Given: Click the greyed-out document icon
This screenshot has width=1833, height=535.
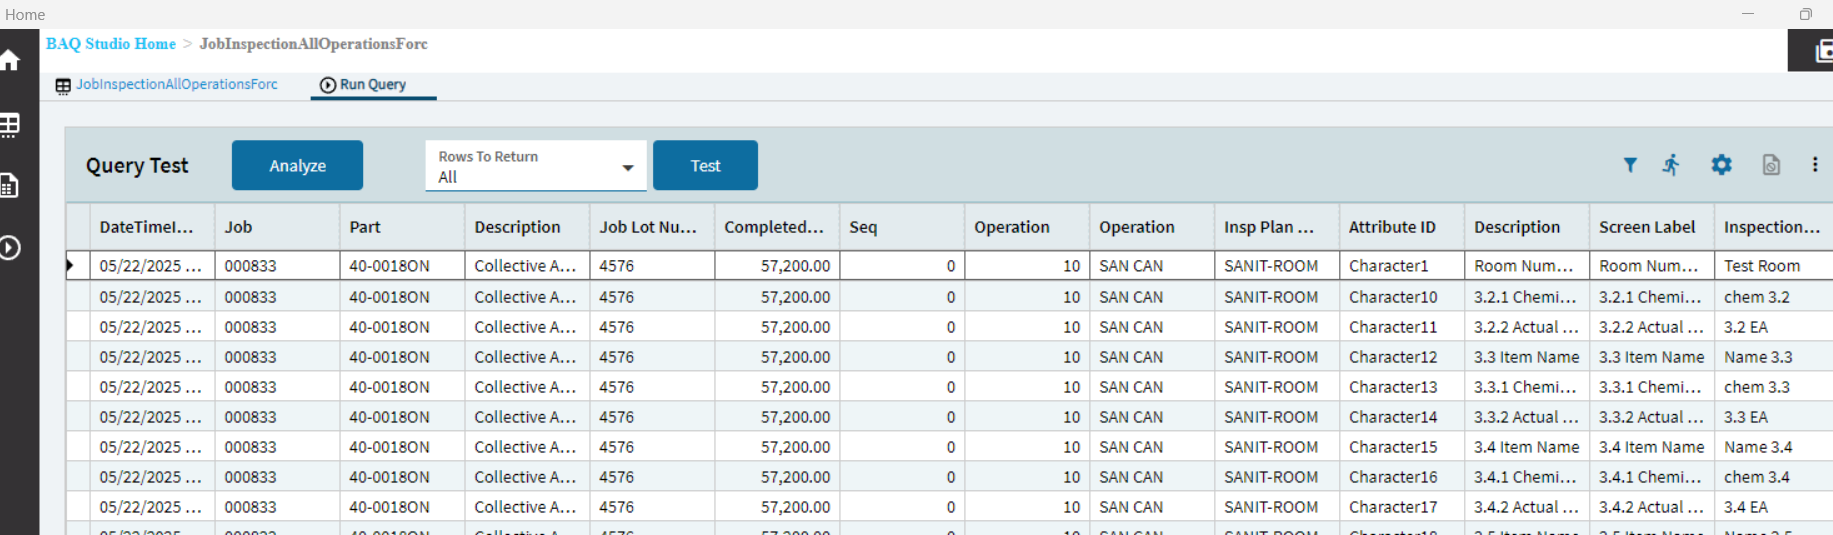Looking at the screenshot, I should (x=1771, y=165).
